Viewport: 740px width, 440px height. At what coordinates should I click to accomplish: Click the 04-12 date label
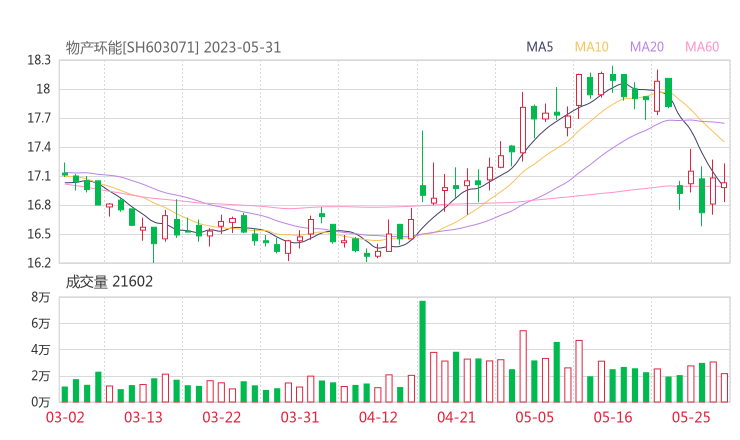[378, 417]
